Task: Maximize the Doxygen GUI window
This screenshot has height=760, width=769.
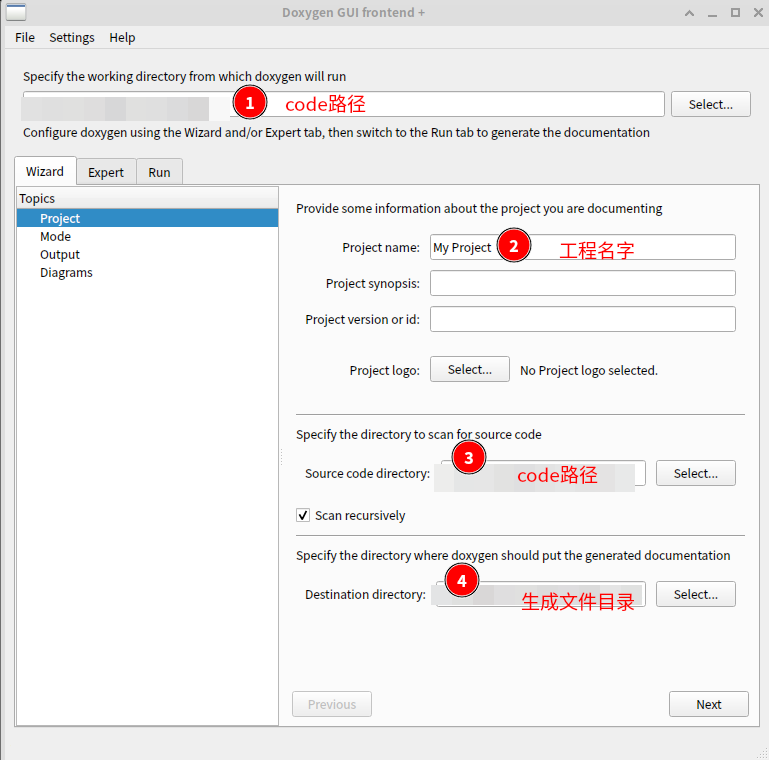Action: click(x=735, y=13)
